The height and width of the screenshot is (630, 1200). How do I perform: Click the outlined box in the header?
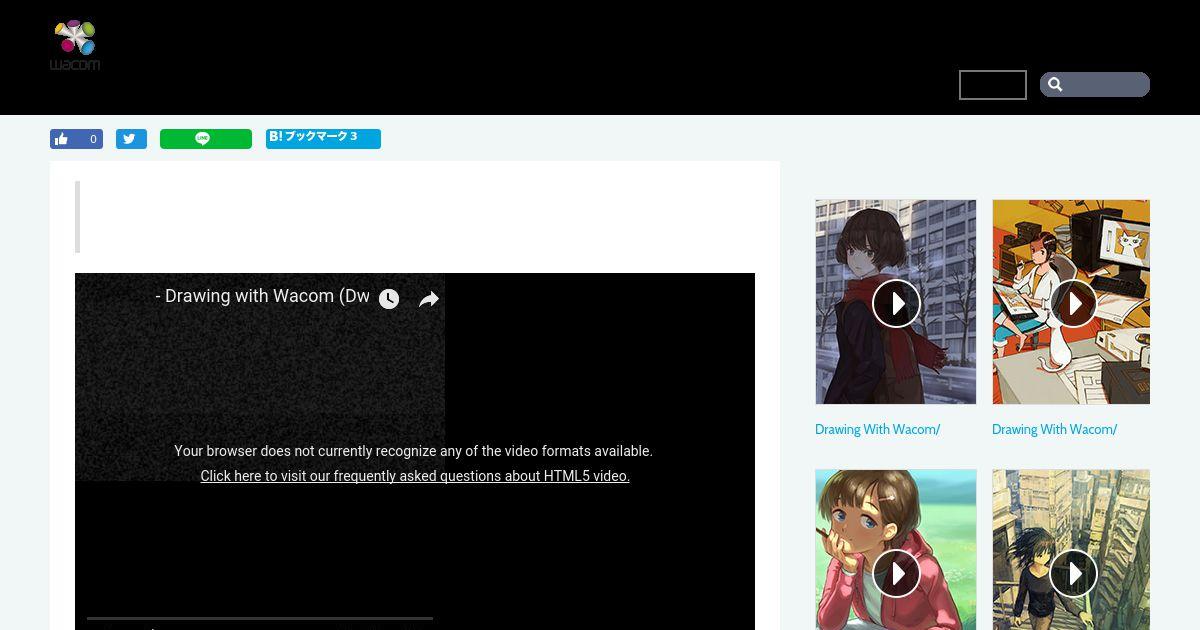click(993, 85)
